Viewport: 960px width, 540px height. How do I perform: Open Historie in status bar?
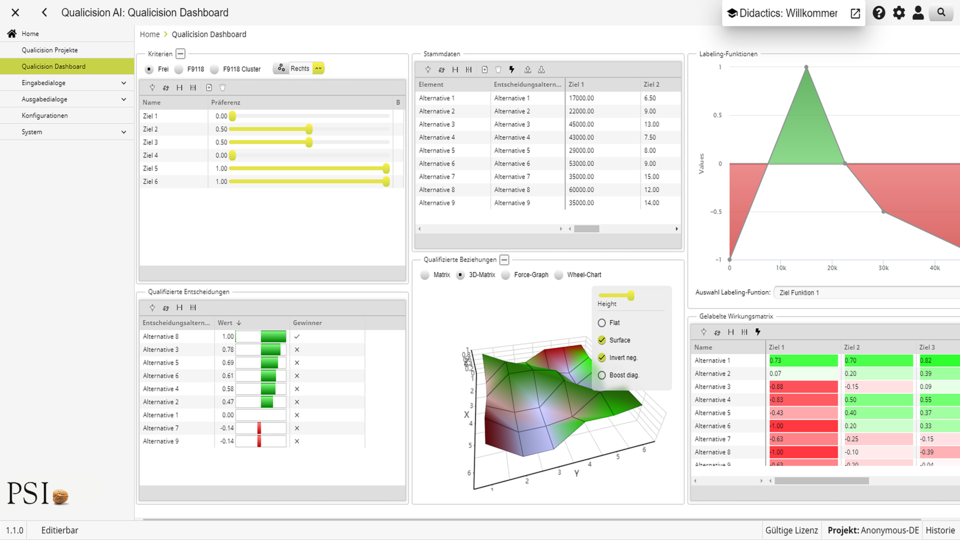click(940, 530)
